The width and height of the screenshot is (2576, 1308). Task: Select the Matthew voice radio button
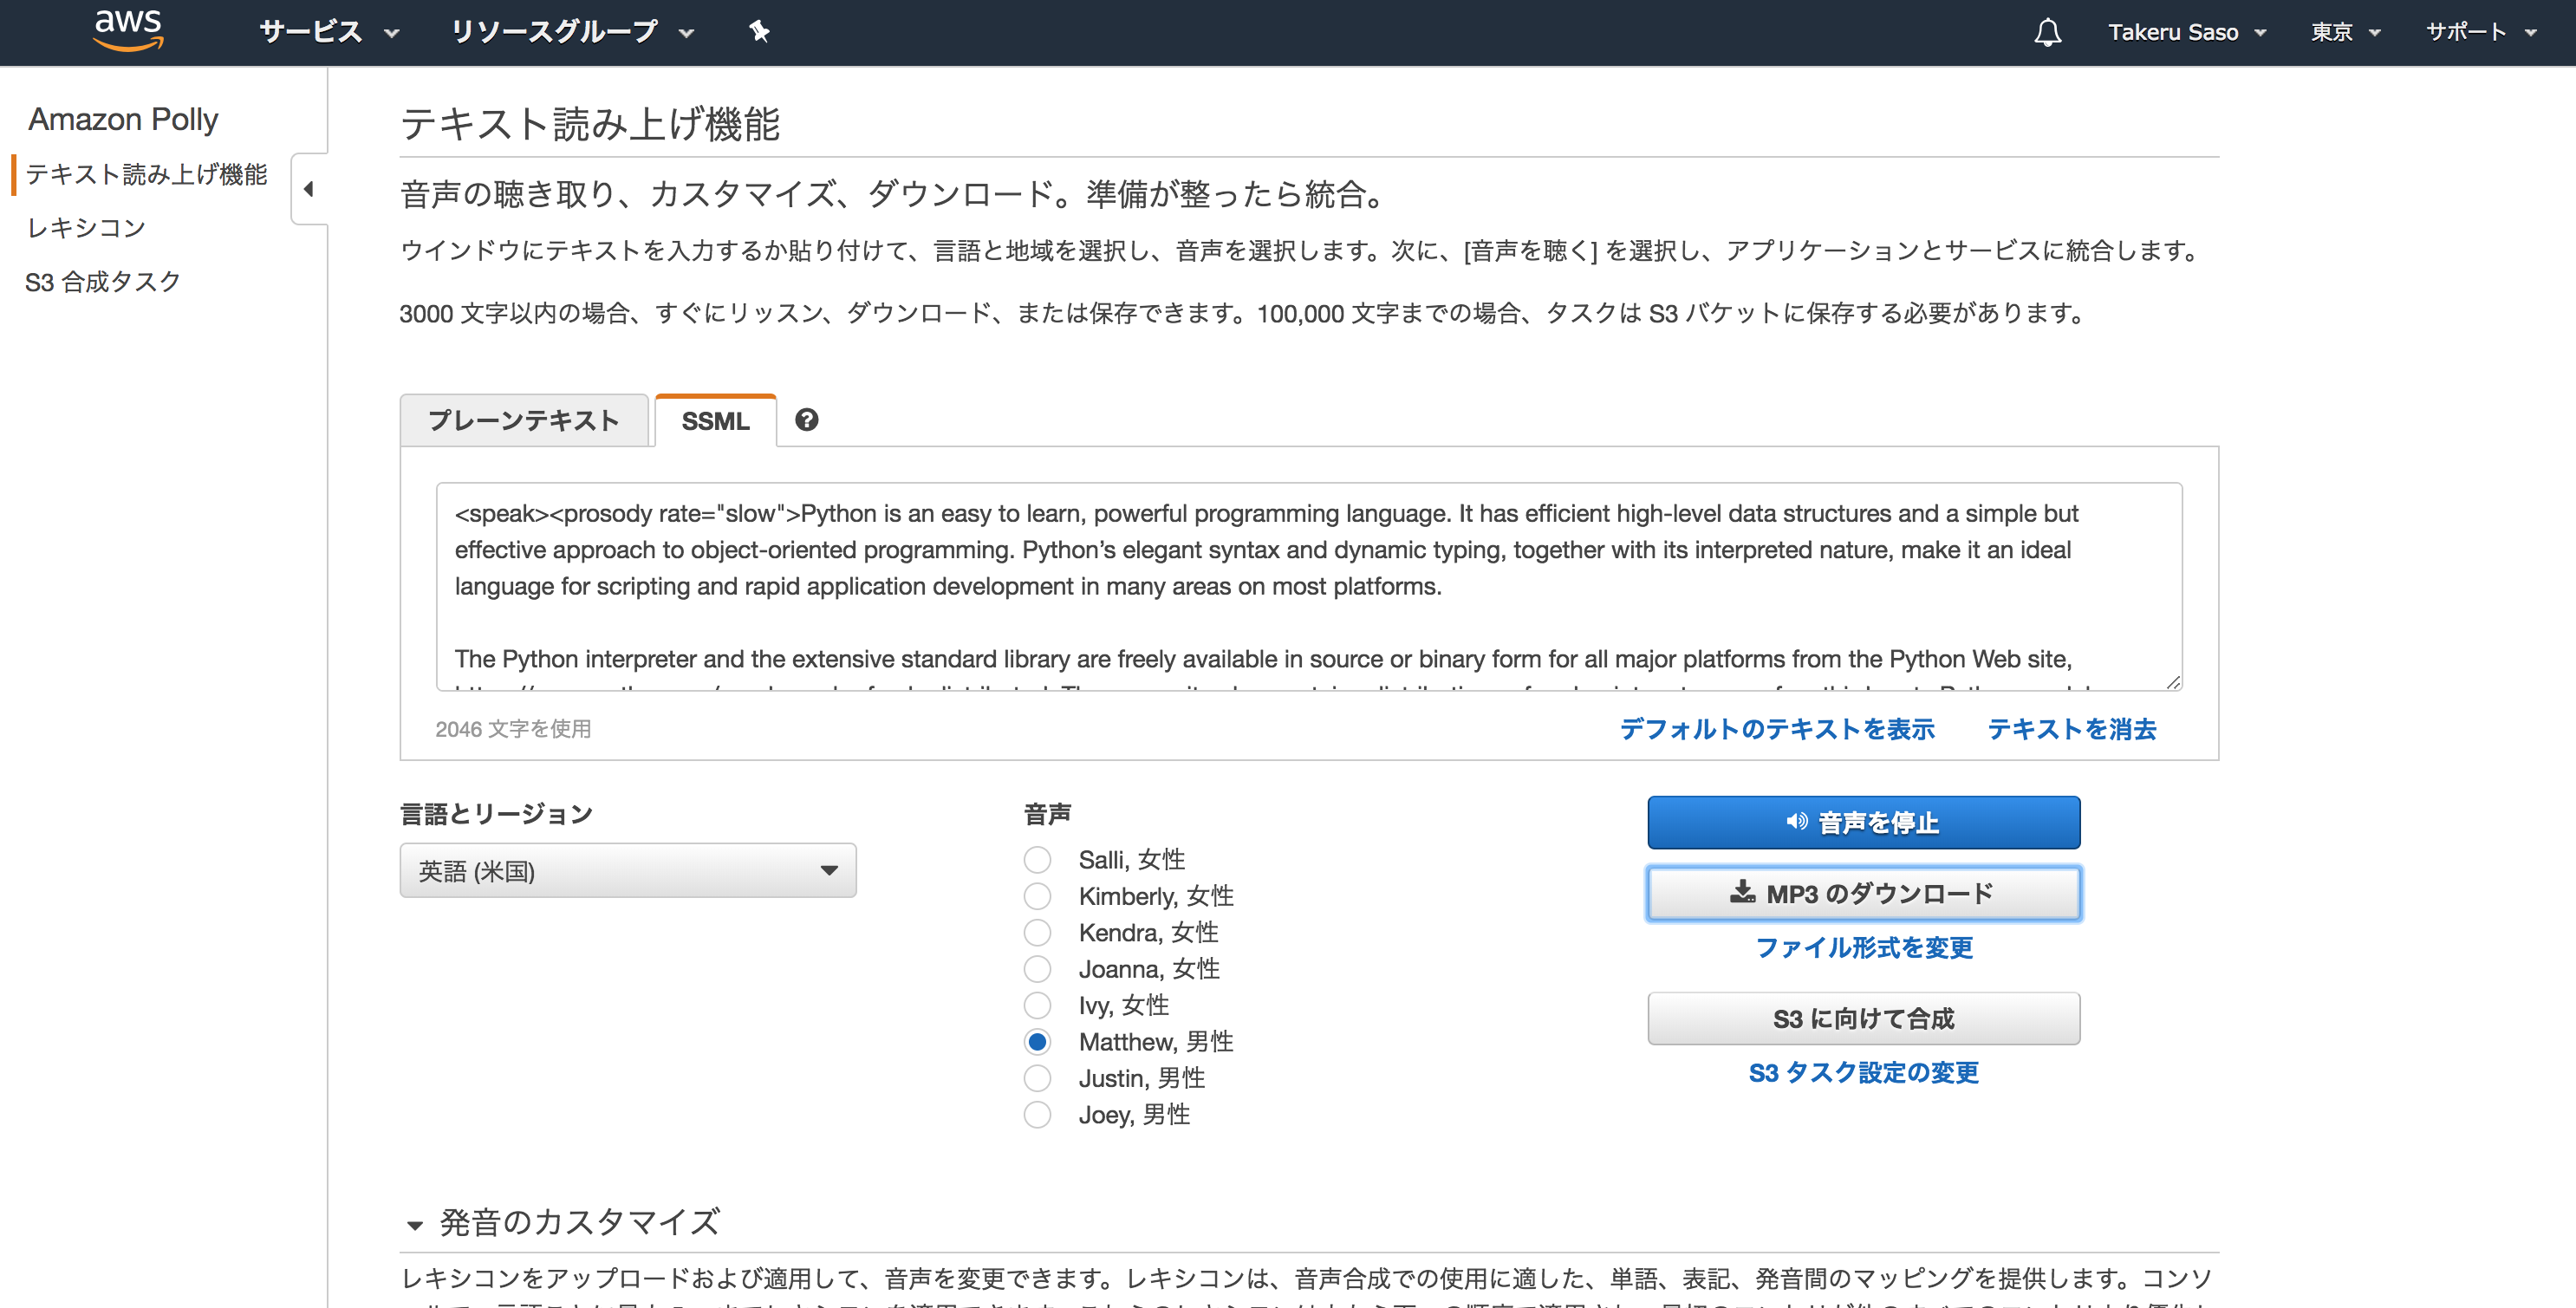pos(1037,1042)
